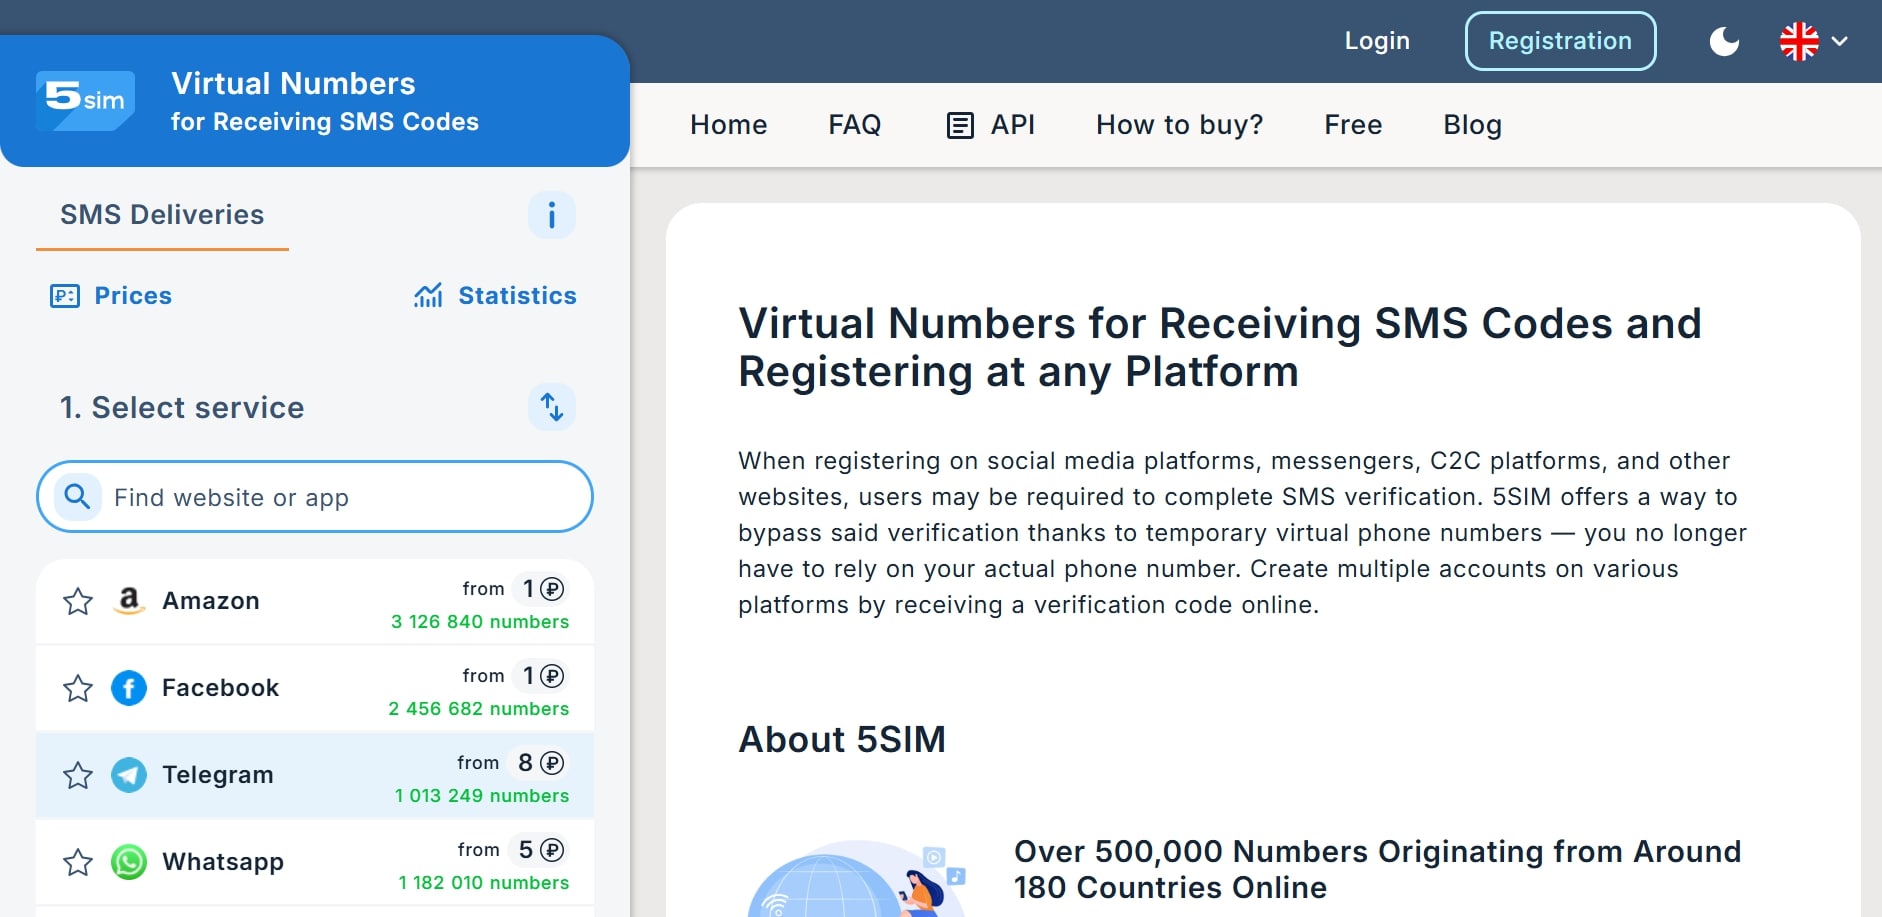Toggle dark mode moon icon
The image size is (1882, 917).
[1724, 41]
